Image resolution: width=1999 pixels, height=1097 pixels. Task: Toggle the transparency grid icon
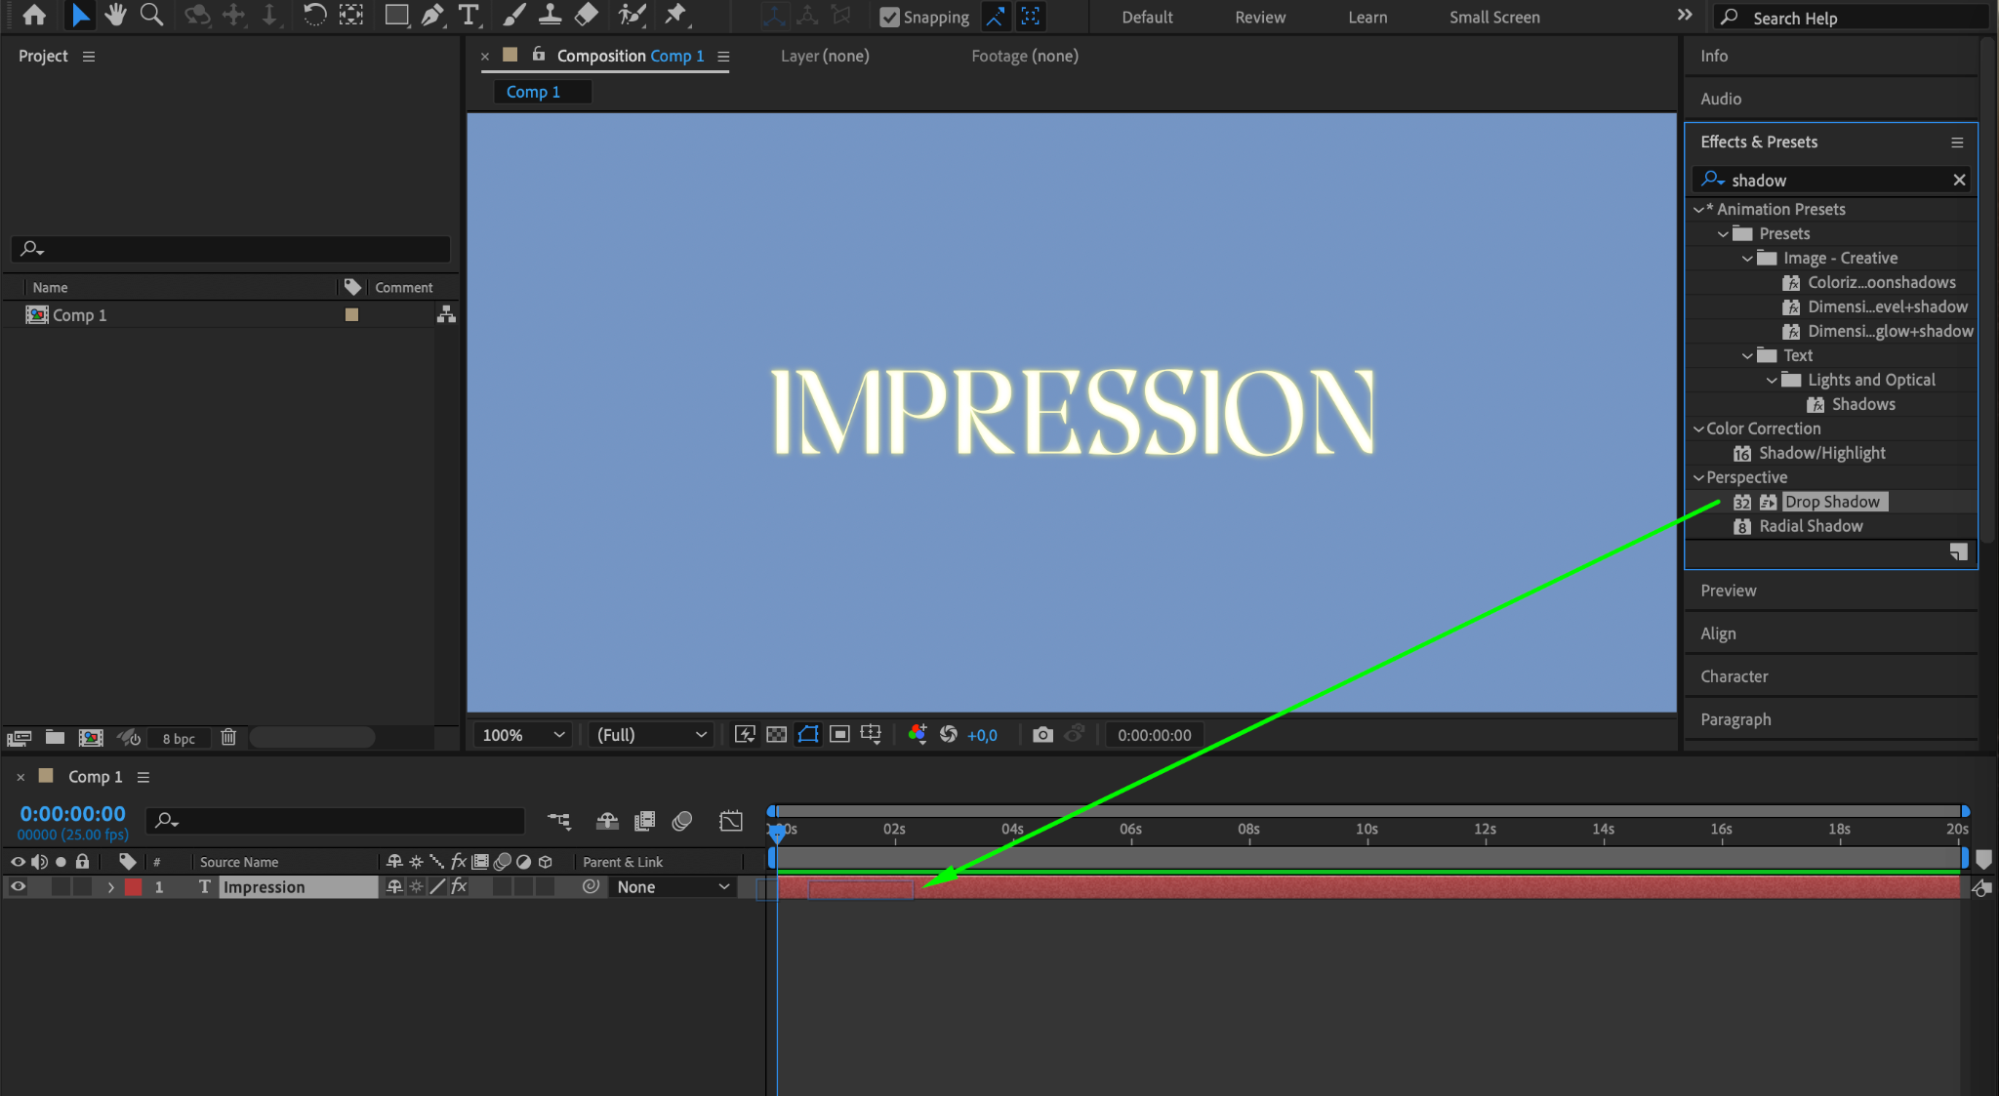click(776, 735)
